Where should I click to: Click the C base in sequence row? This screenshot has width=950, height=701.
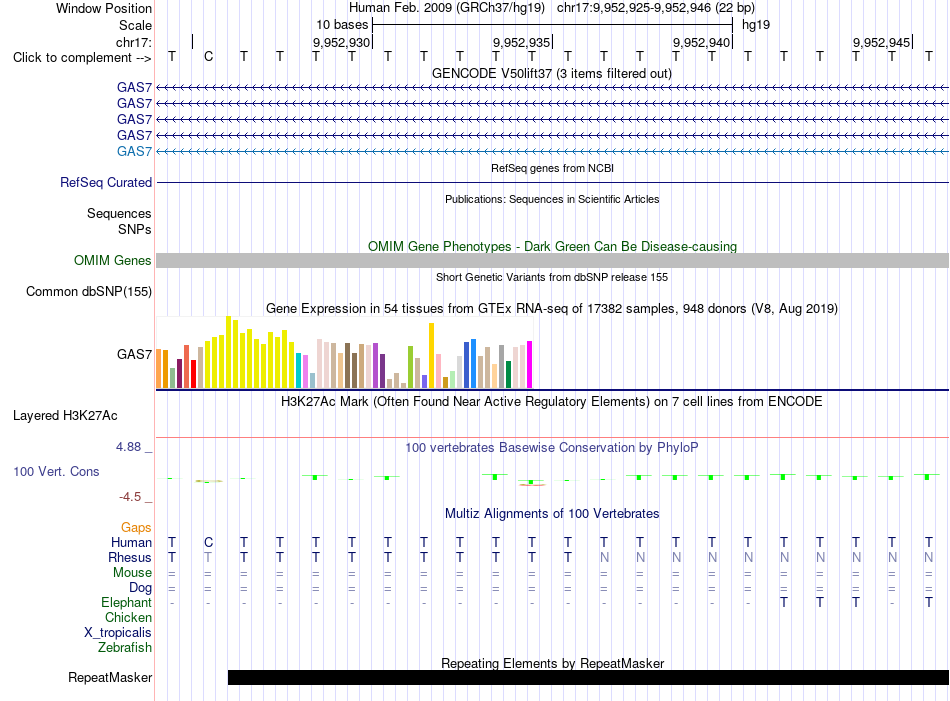pos(208,57)
